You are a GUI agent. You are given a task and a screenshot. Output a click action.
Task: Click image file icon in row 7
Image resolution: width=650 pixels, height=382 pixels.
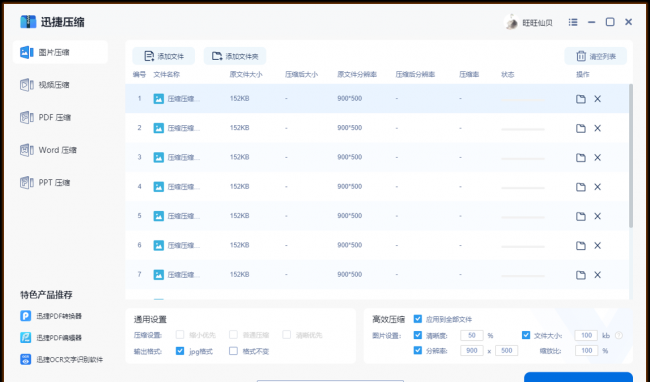click(158, 275)
